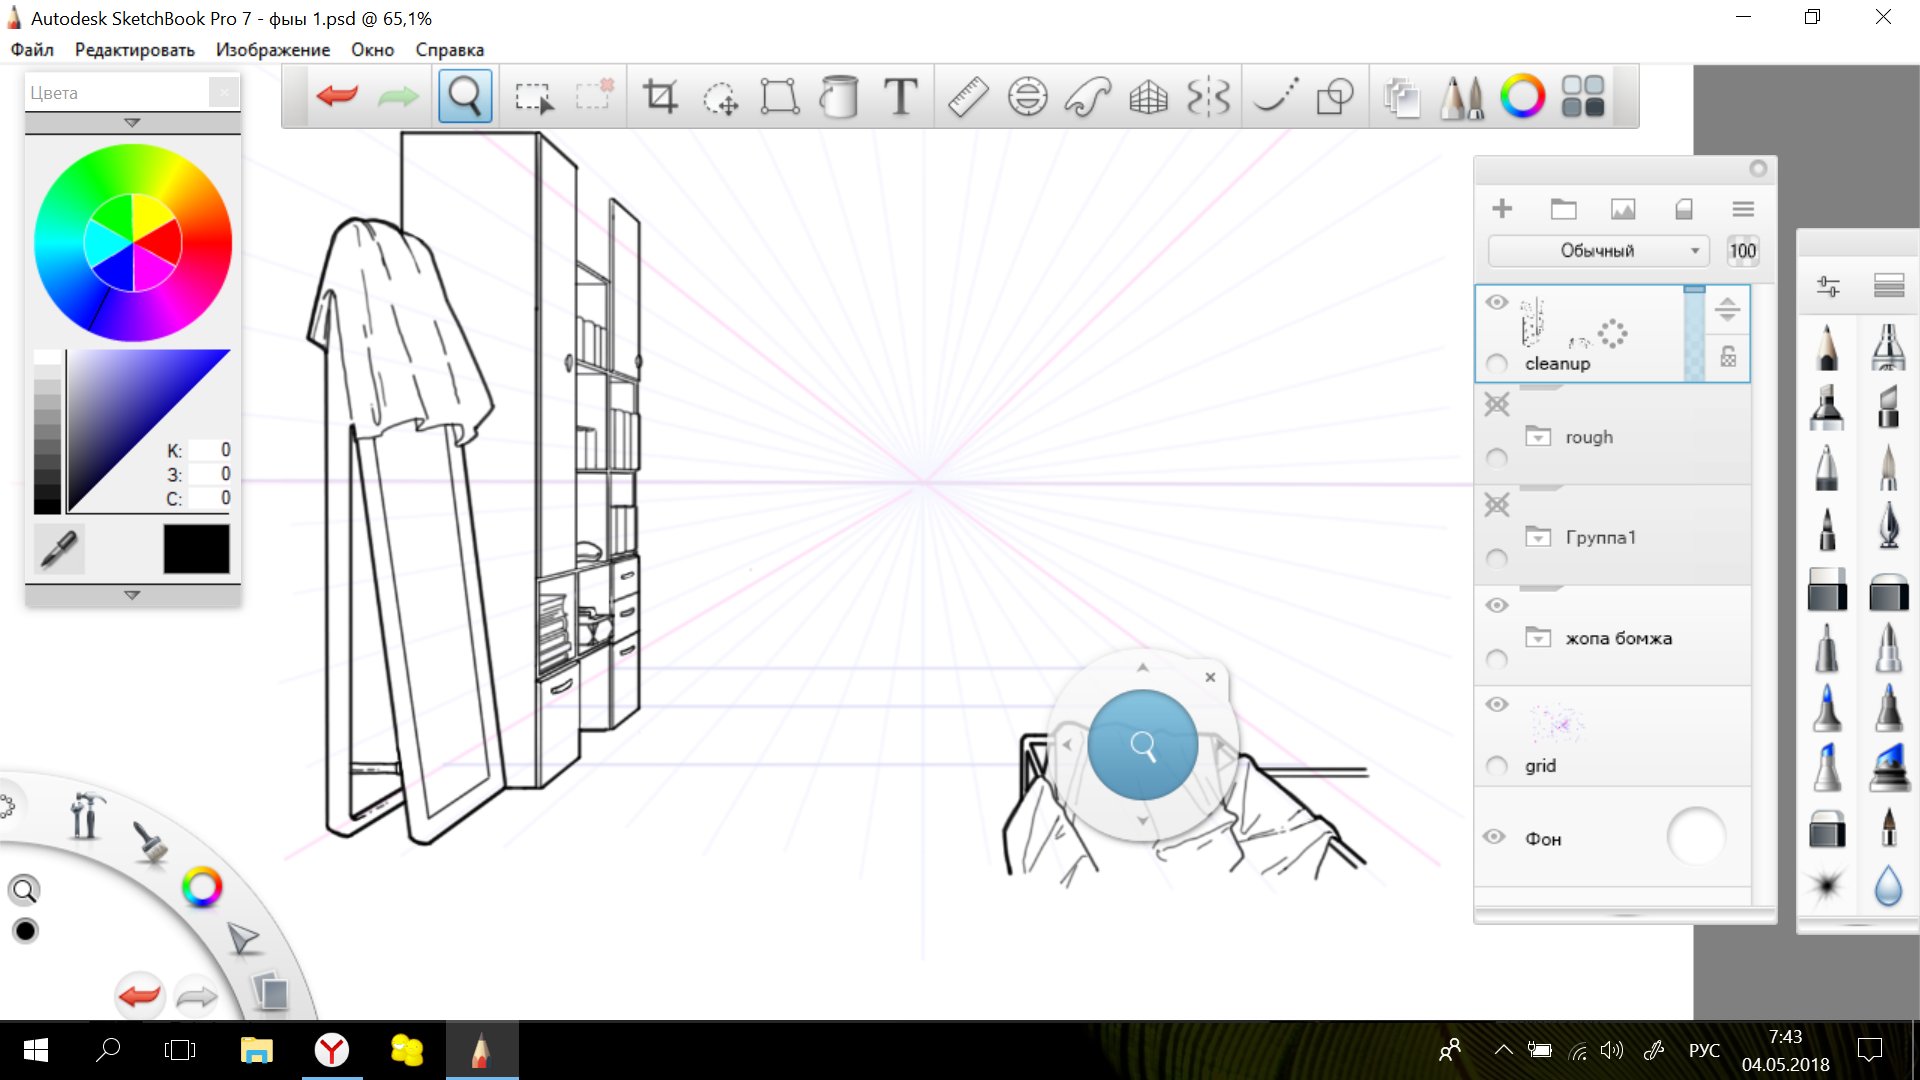Activate the Ruler guide tool
Viewport: 1920px width, 1080px height.
click(966, 96)
